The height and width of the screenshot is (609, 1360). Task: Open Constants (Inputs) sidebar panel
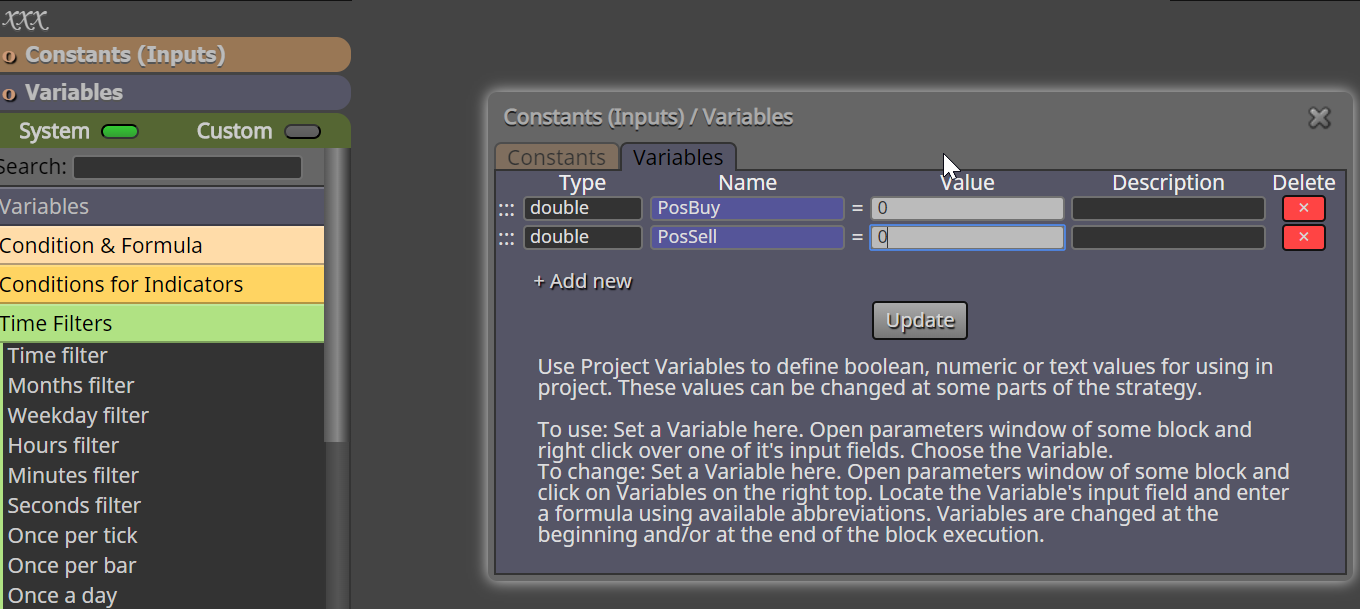coord(175,55)
